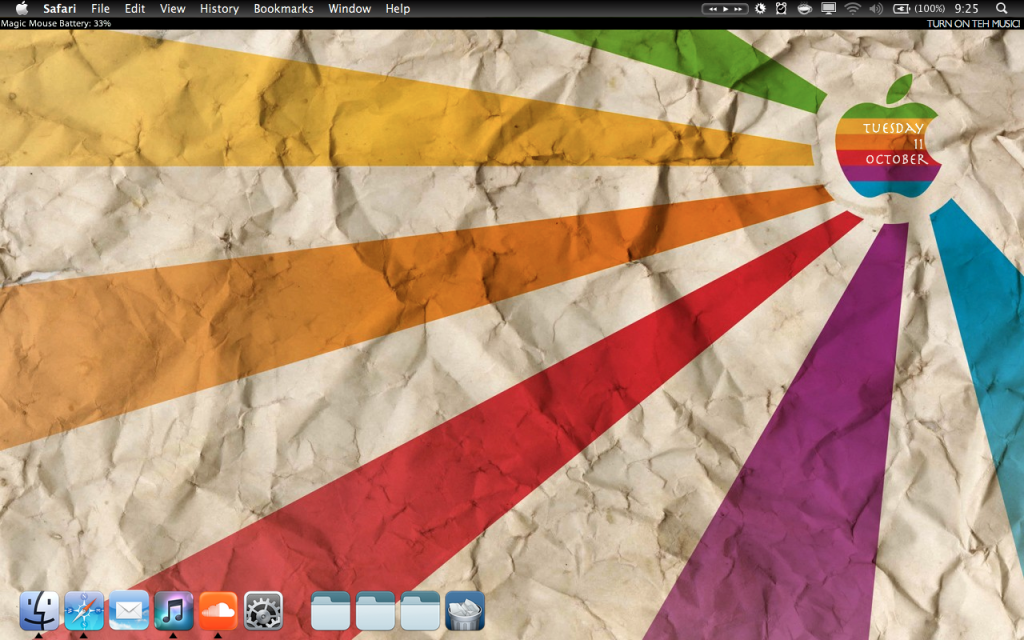Click the Spotlight magnifying glass
The image size is (1024, 640).
[x=1001, y=8]
